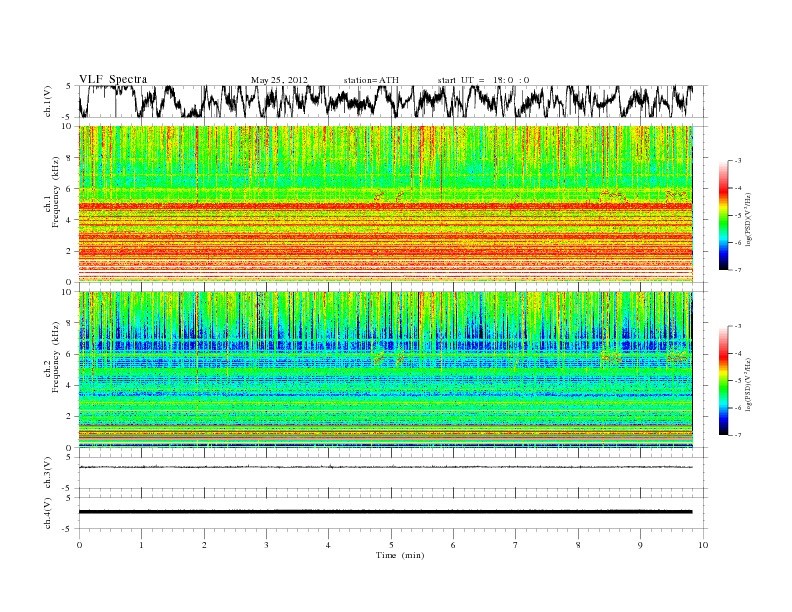Image resolution: width=792 pixels, height=612 pixels.
Task: Click the ch.2 log(PSD) color bar
Action: [724, 380]
